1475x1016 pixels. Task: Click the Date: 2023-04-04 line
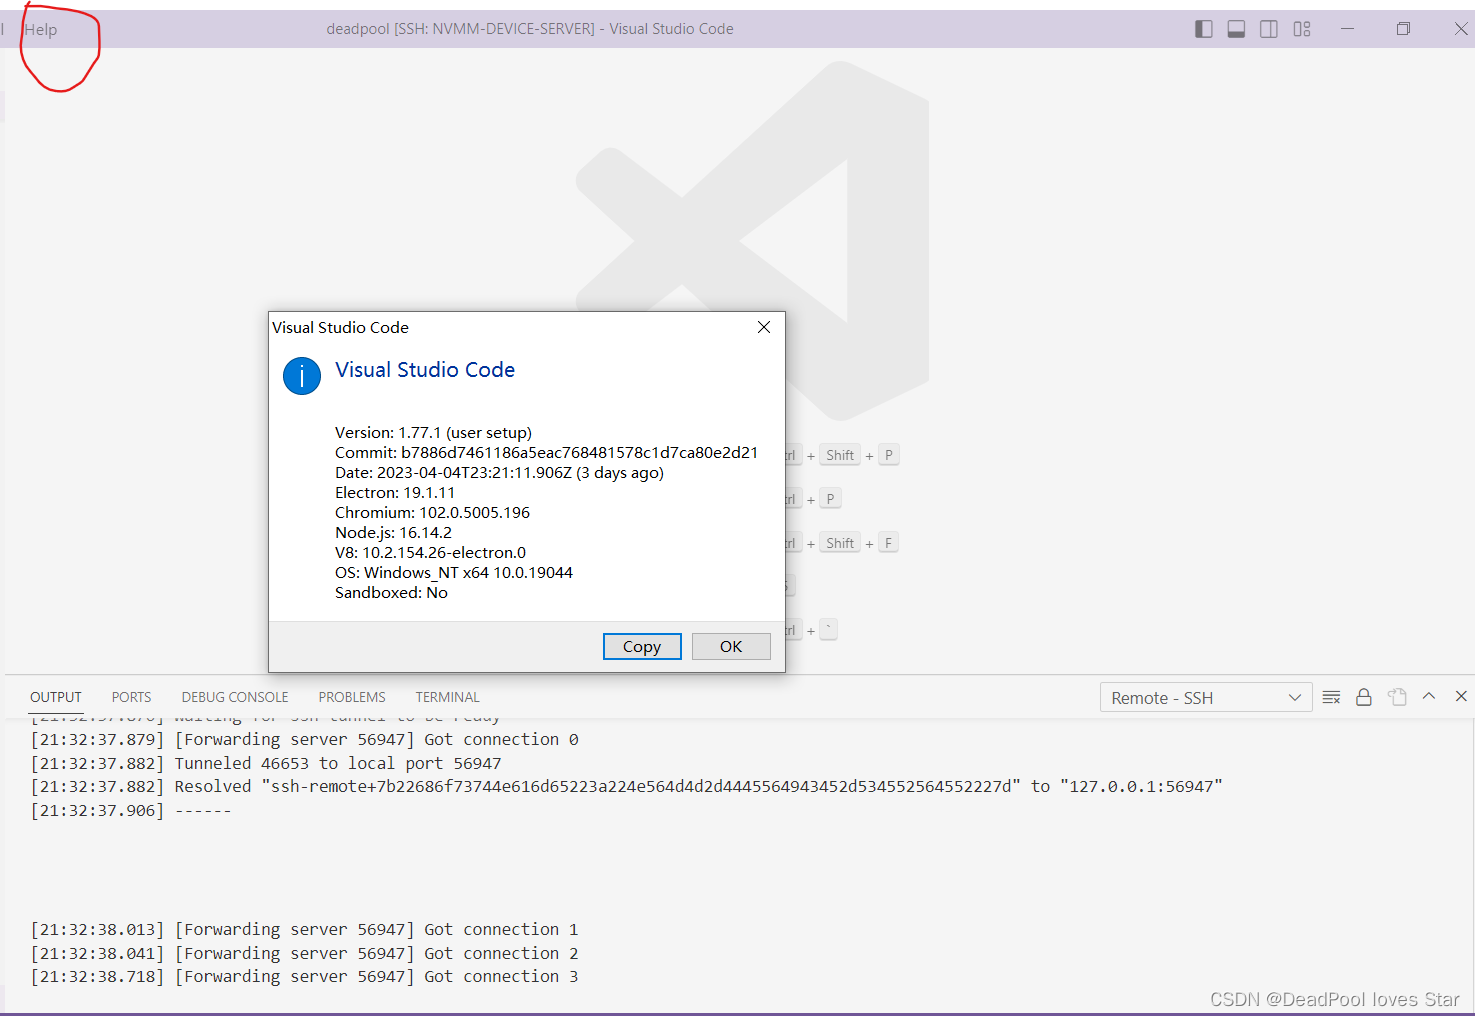click(x=499, y=472)
